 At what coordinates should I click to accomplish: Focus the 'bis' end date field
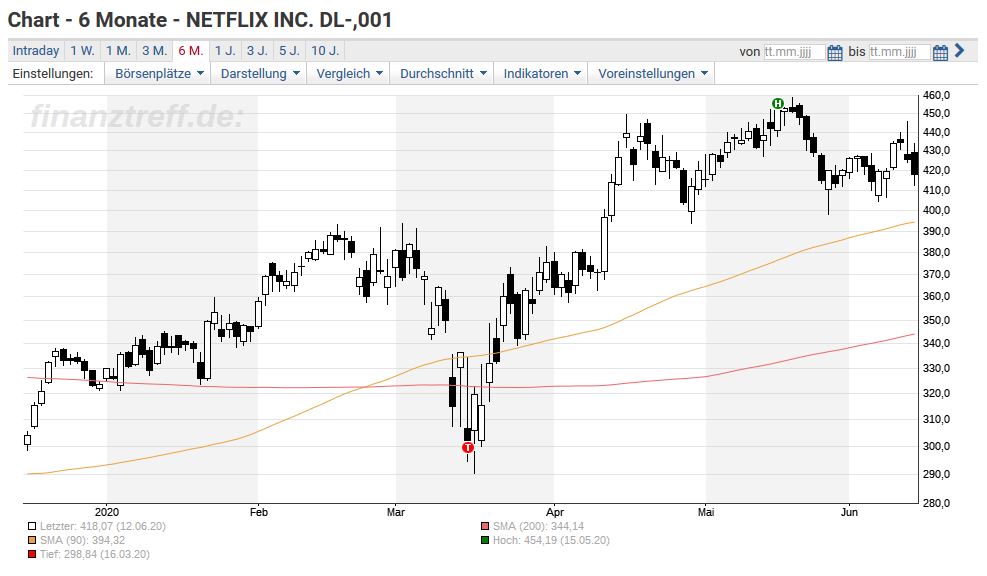click(899, 52)
